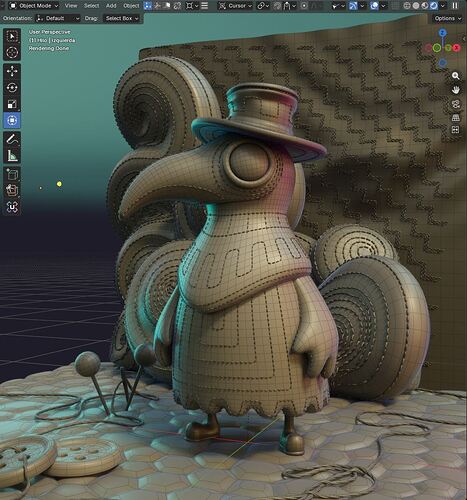
Task: Switch perspective/orthographic grid icon
Action: [455, 117]
